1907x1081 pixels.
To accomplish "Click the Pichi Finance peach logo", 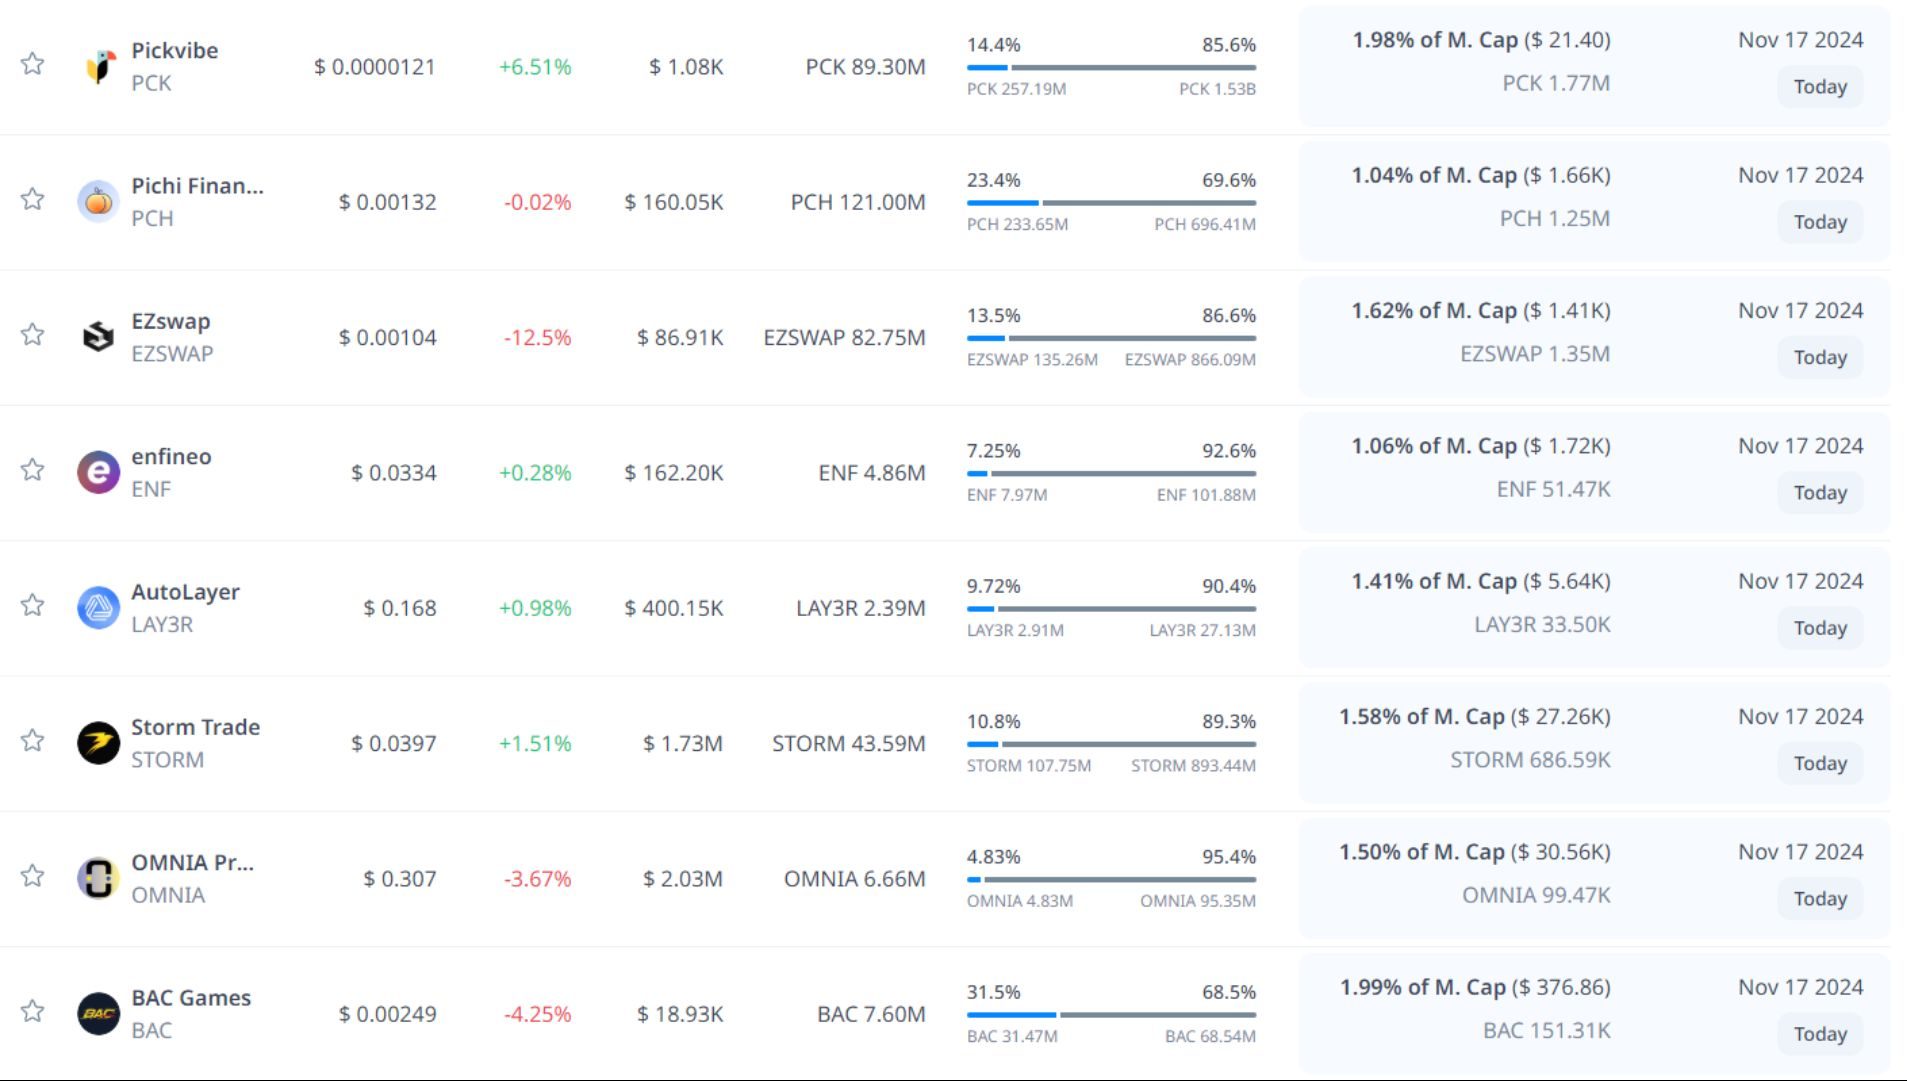I will point(98,202).
